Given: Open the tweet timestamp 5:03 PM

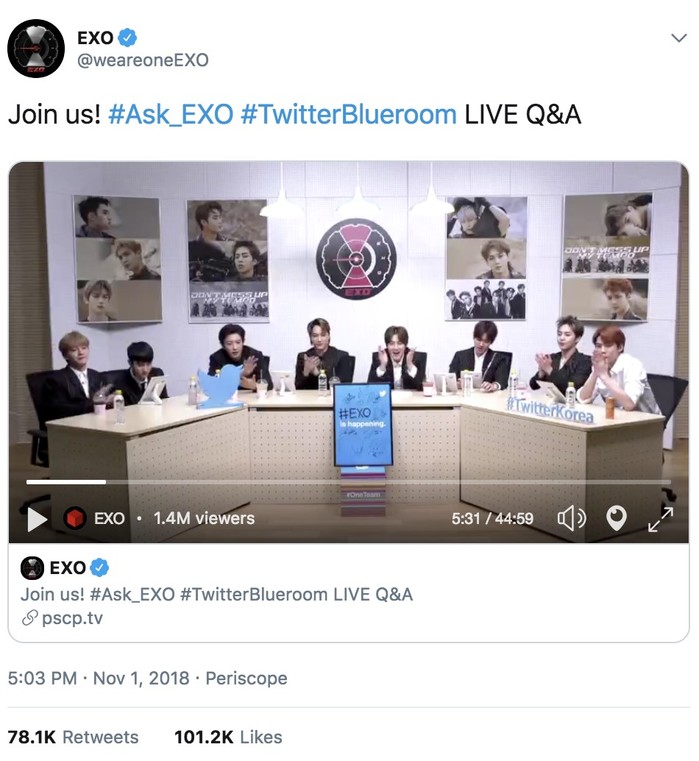Looking at the screenshot, I should 42,678.
